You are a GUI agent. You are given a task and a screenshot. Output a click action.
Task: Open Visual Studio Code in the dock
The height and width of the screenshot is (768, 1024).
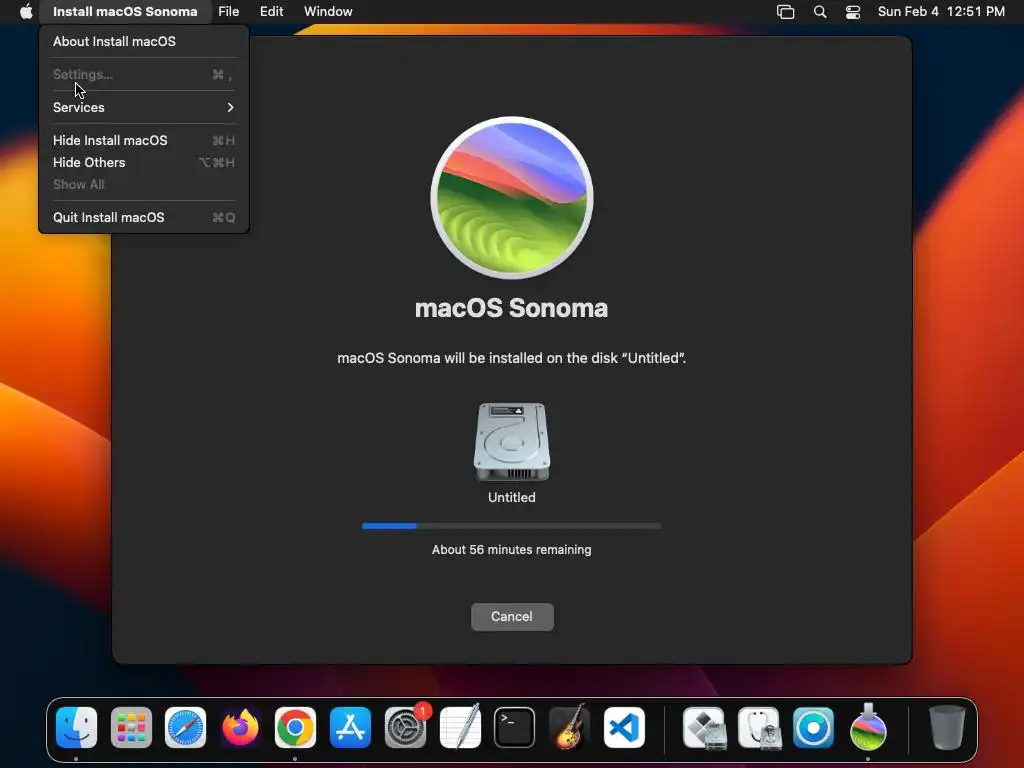click(x=624, y=727)
